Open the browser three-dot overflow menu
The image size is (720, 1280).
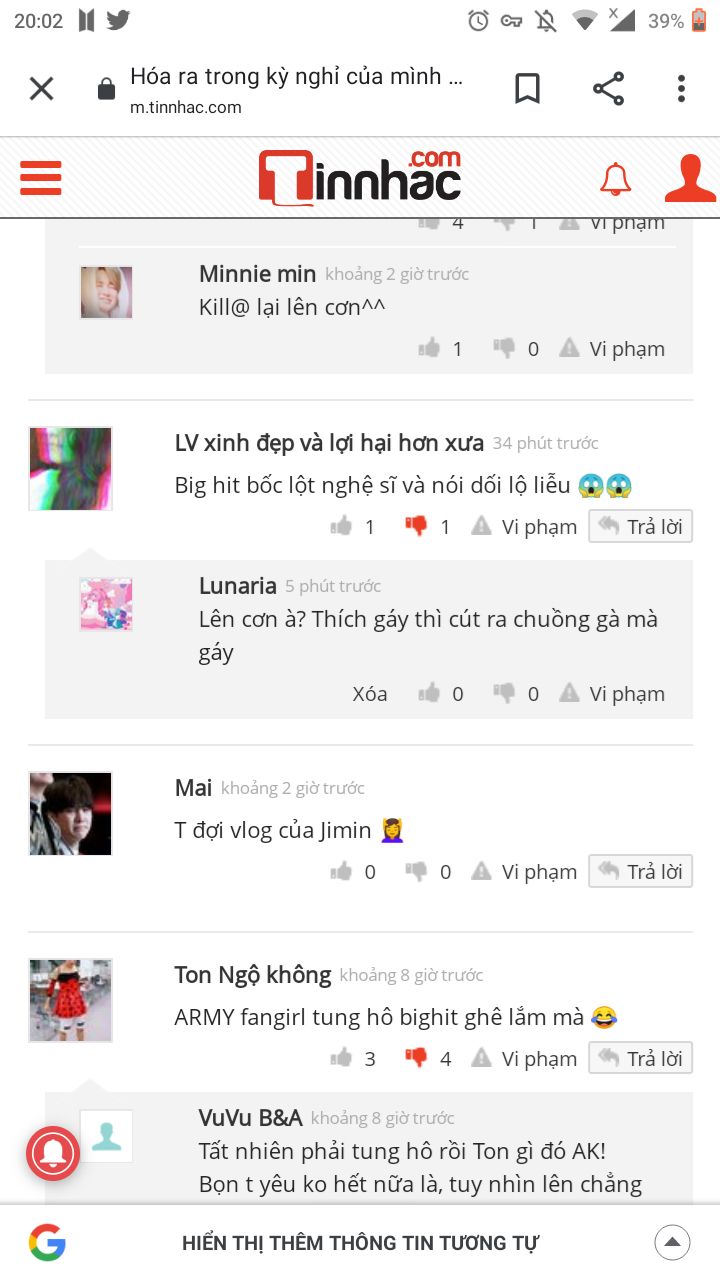[x=681, y=89]
